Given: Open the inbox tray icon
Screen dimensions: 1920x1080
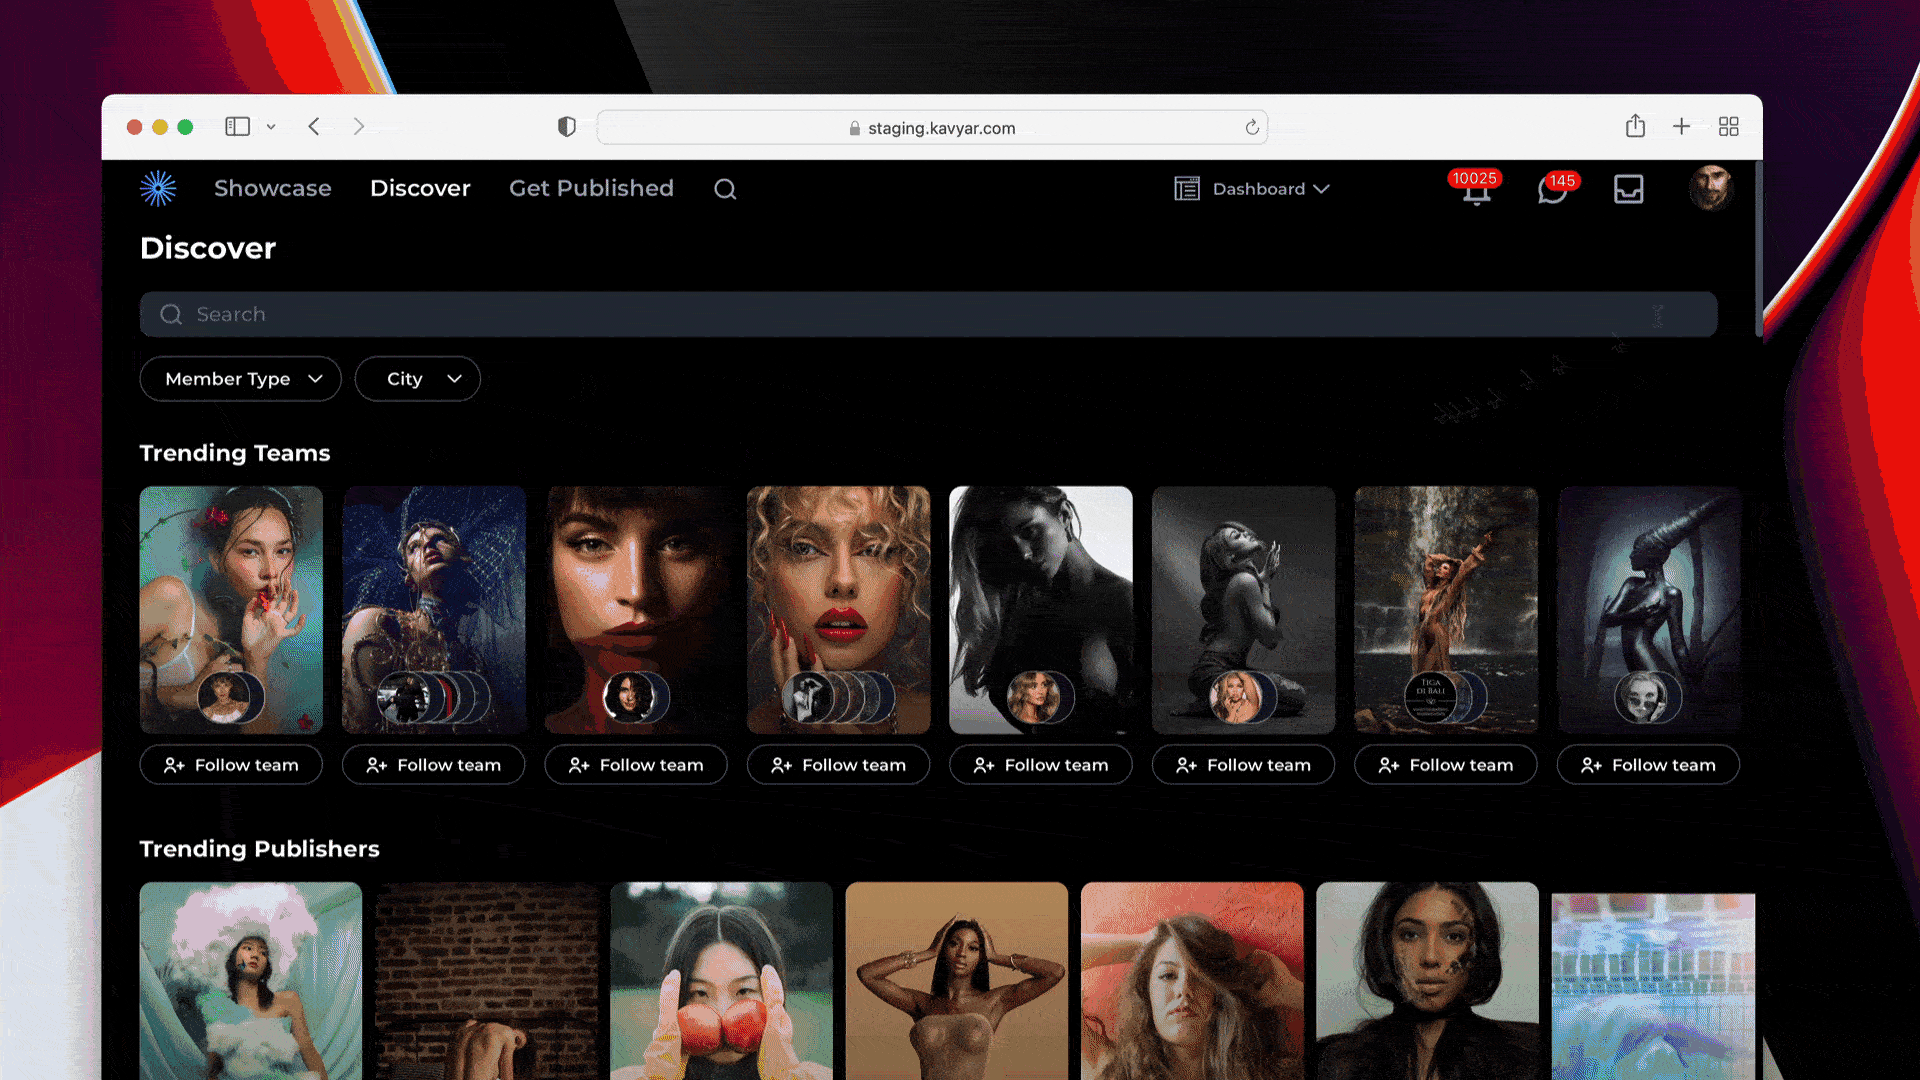Looking at the screenshot, I should (1629, 189).
